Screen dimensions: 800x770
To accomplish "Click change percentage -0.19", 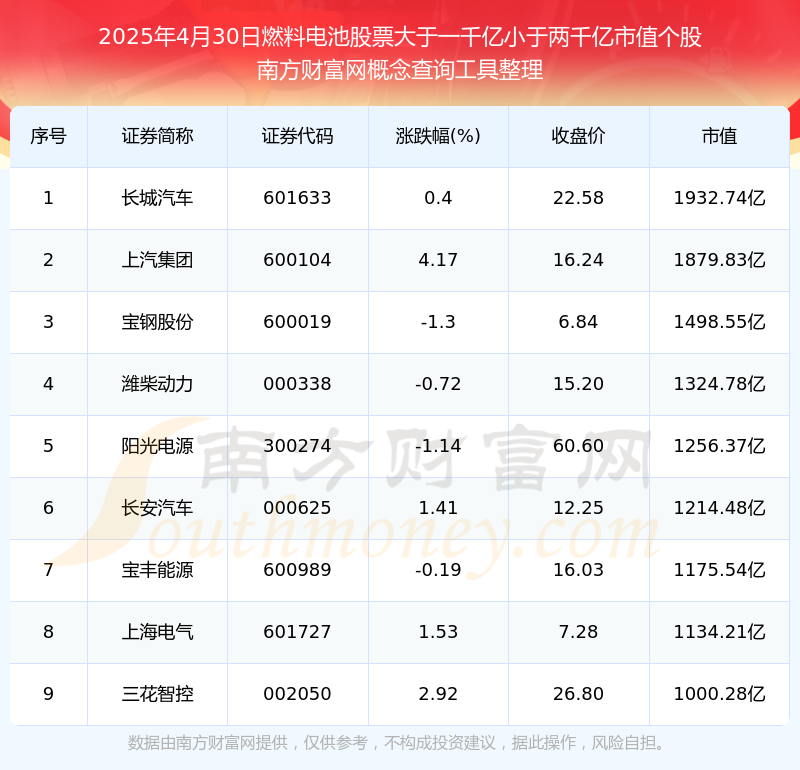I will [x=438, y=570].
